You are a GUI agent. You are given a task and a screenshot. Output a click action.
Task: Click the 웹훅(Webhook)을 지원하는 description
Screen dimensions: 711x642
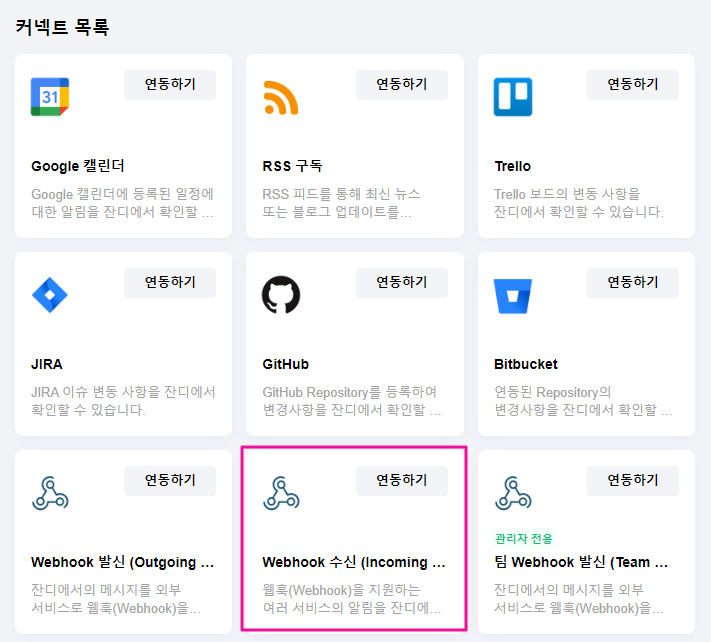[352, 599]
